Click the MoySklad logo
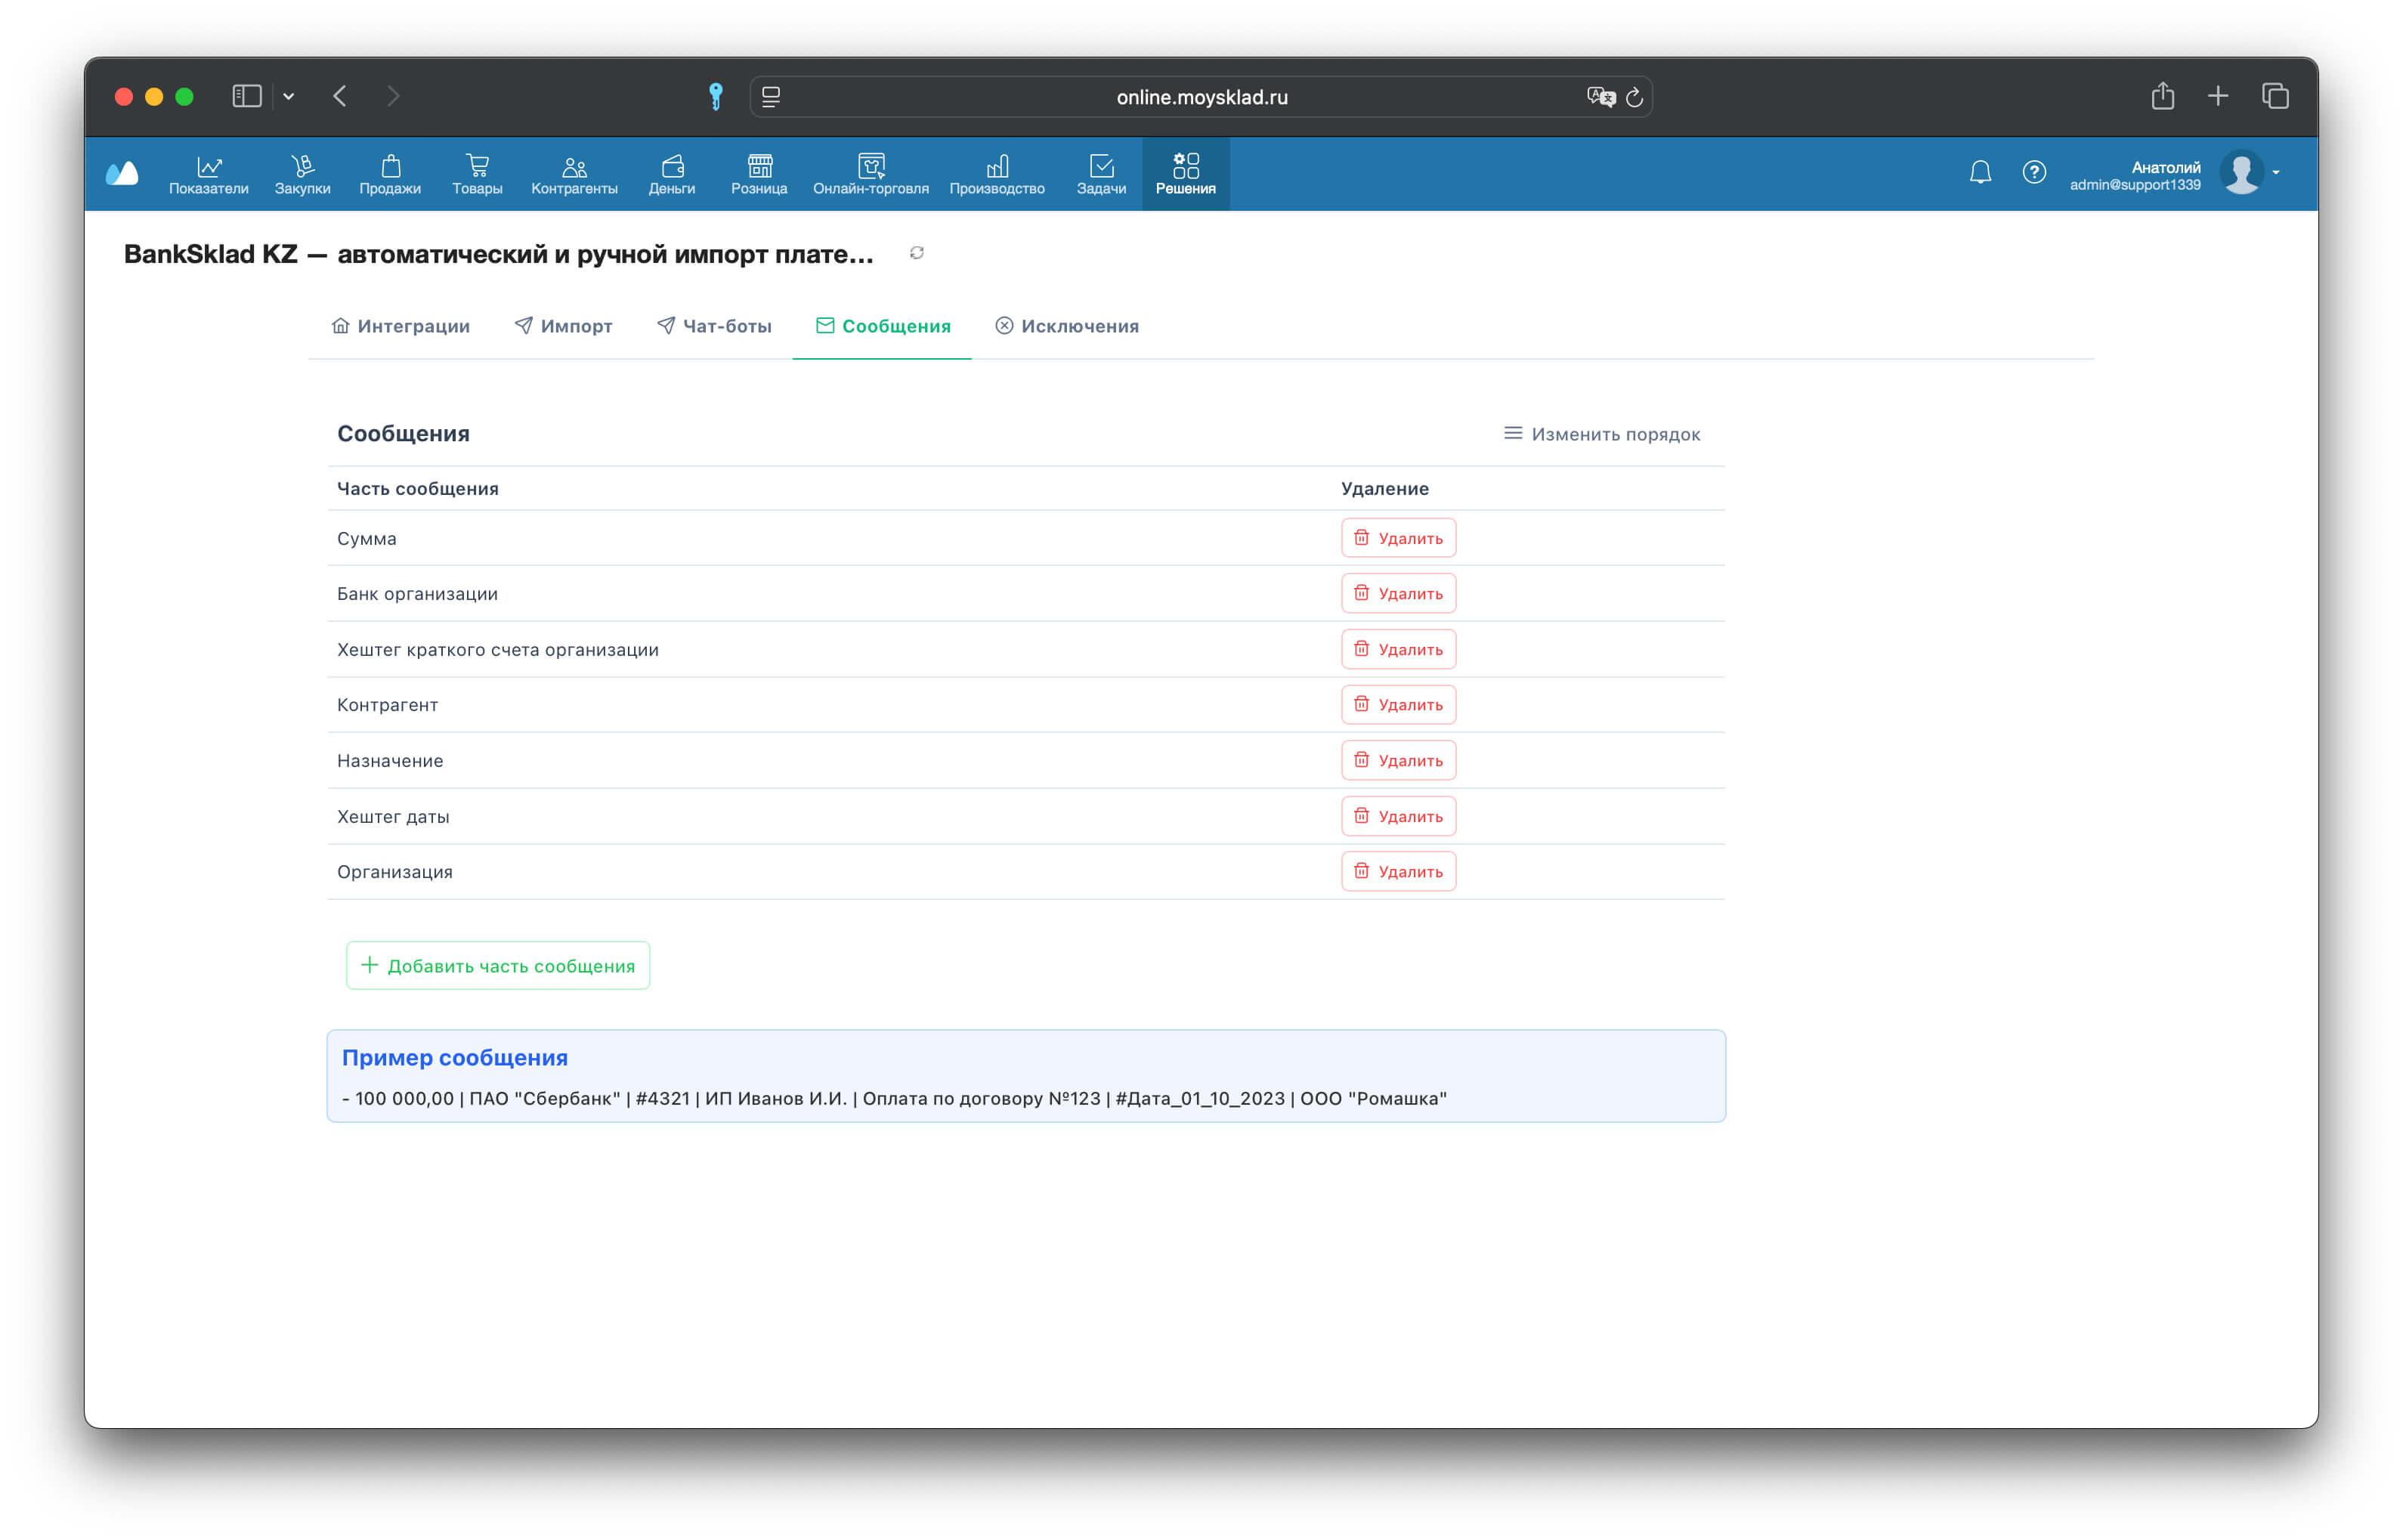 coord(122,173)
